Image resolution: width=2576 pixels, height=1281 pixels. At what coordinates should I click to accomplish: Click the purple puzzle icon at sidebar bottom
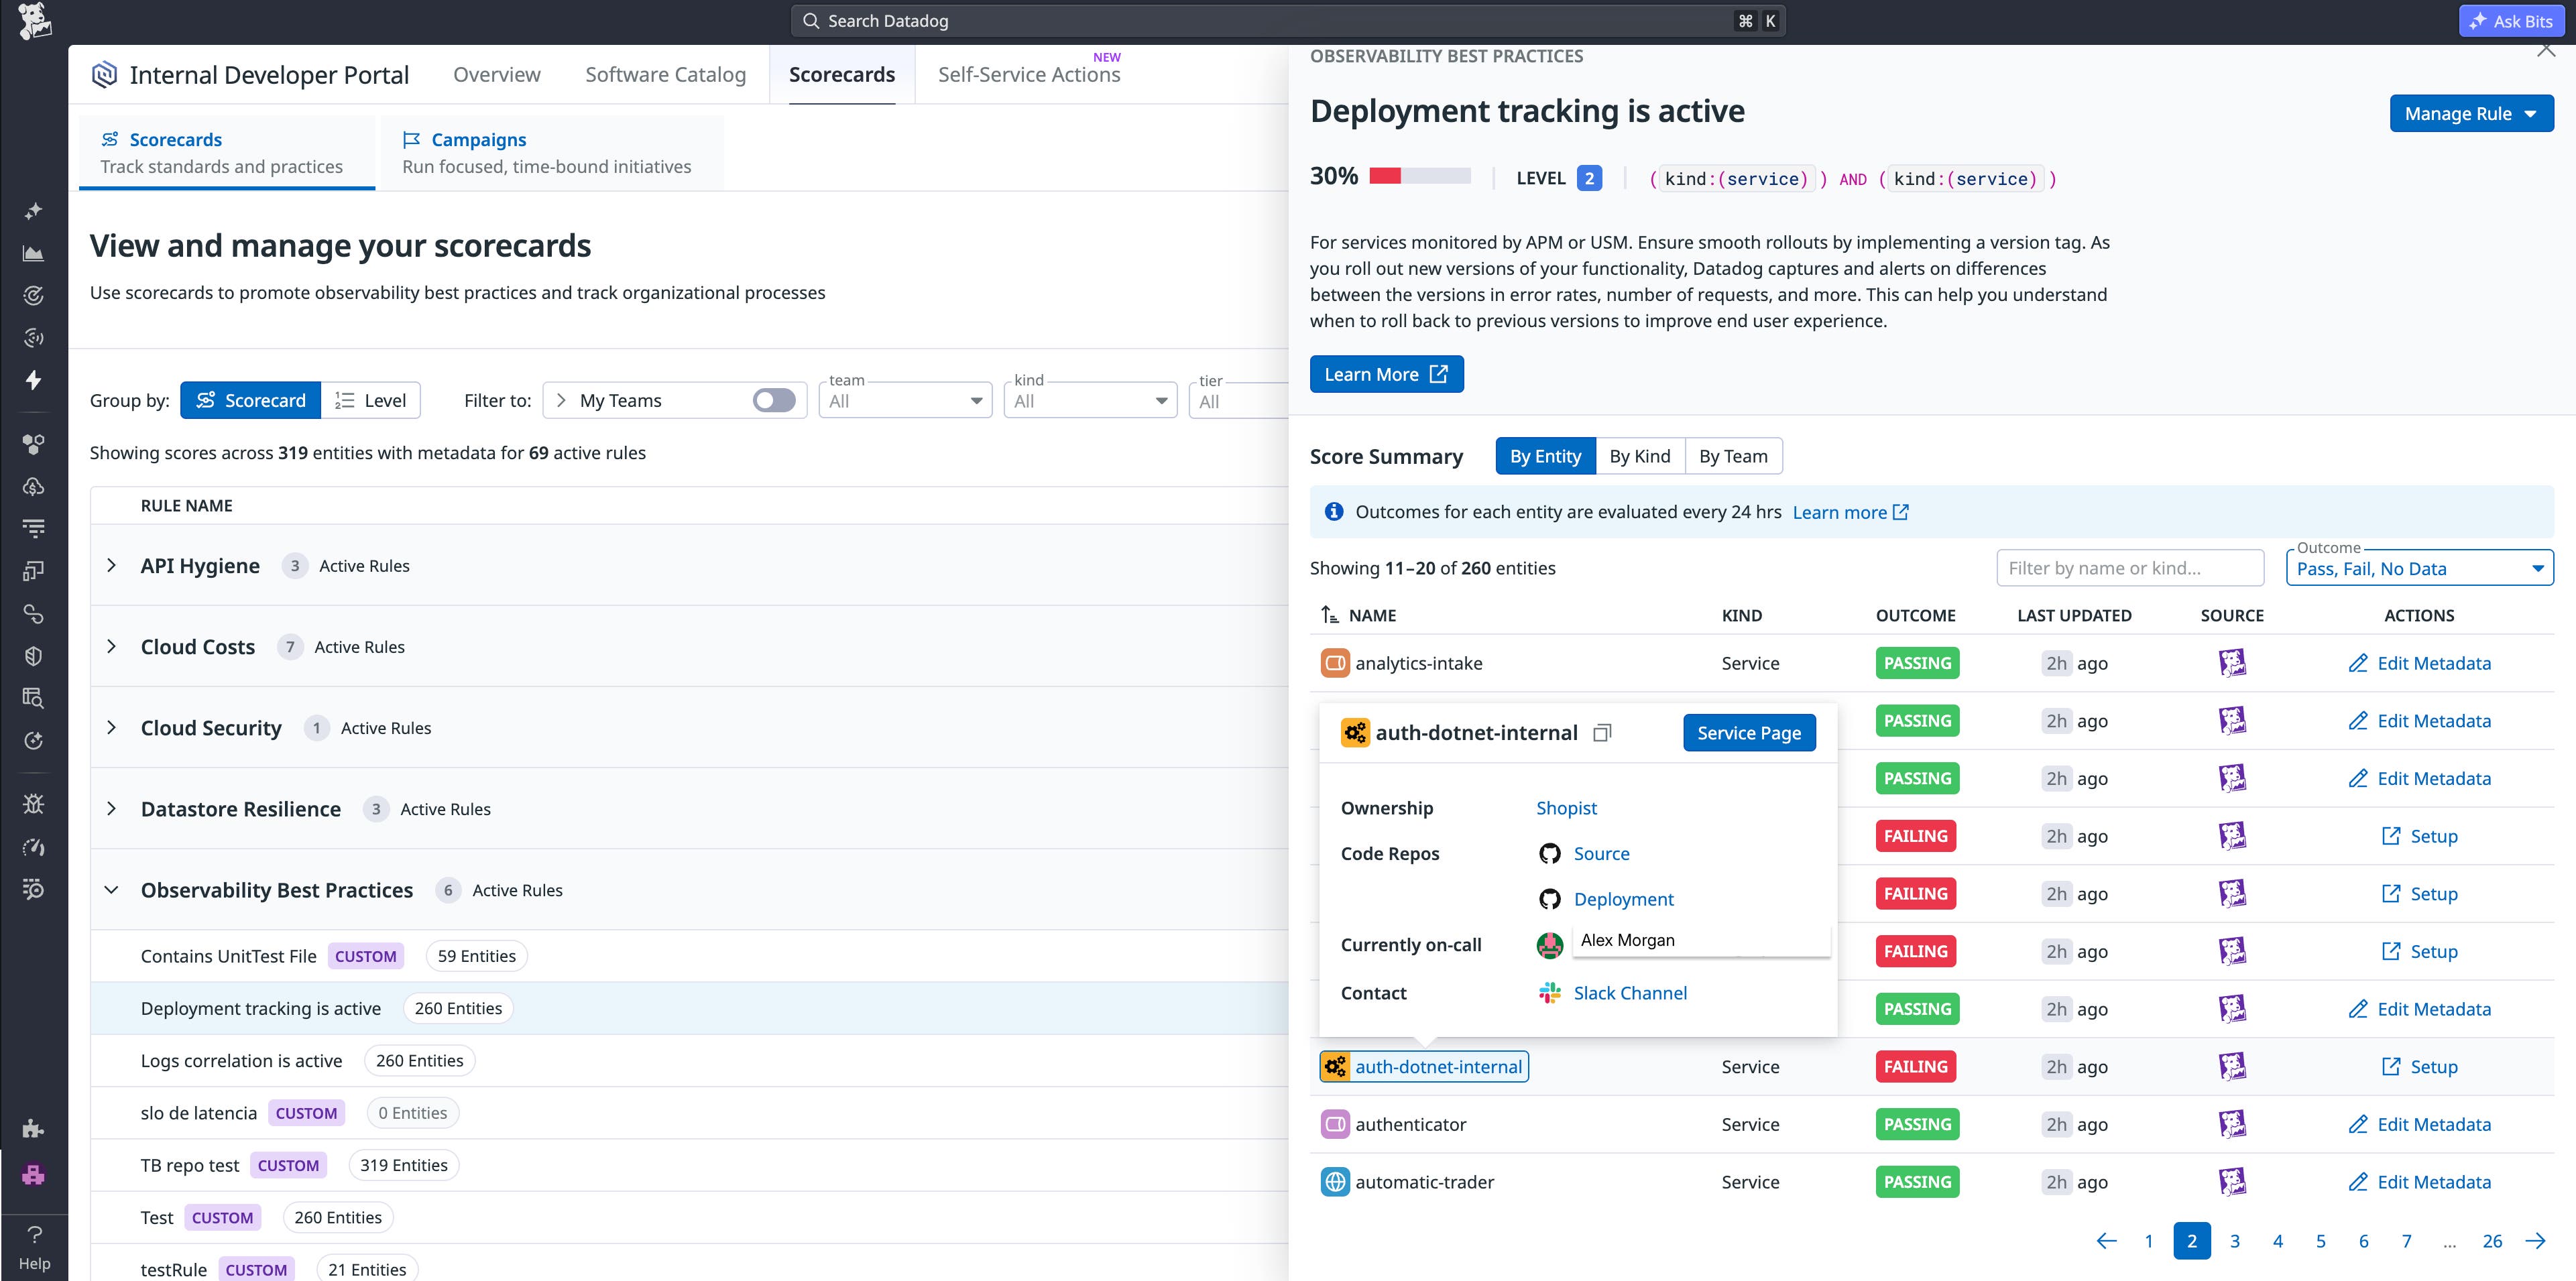pos(33,1174)
